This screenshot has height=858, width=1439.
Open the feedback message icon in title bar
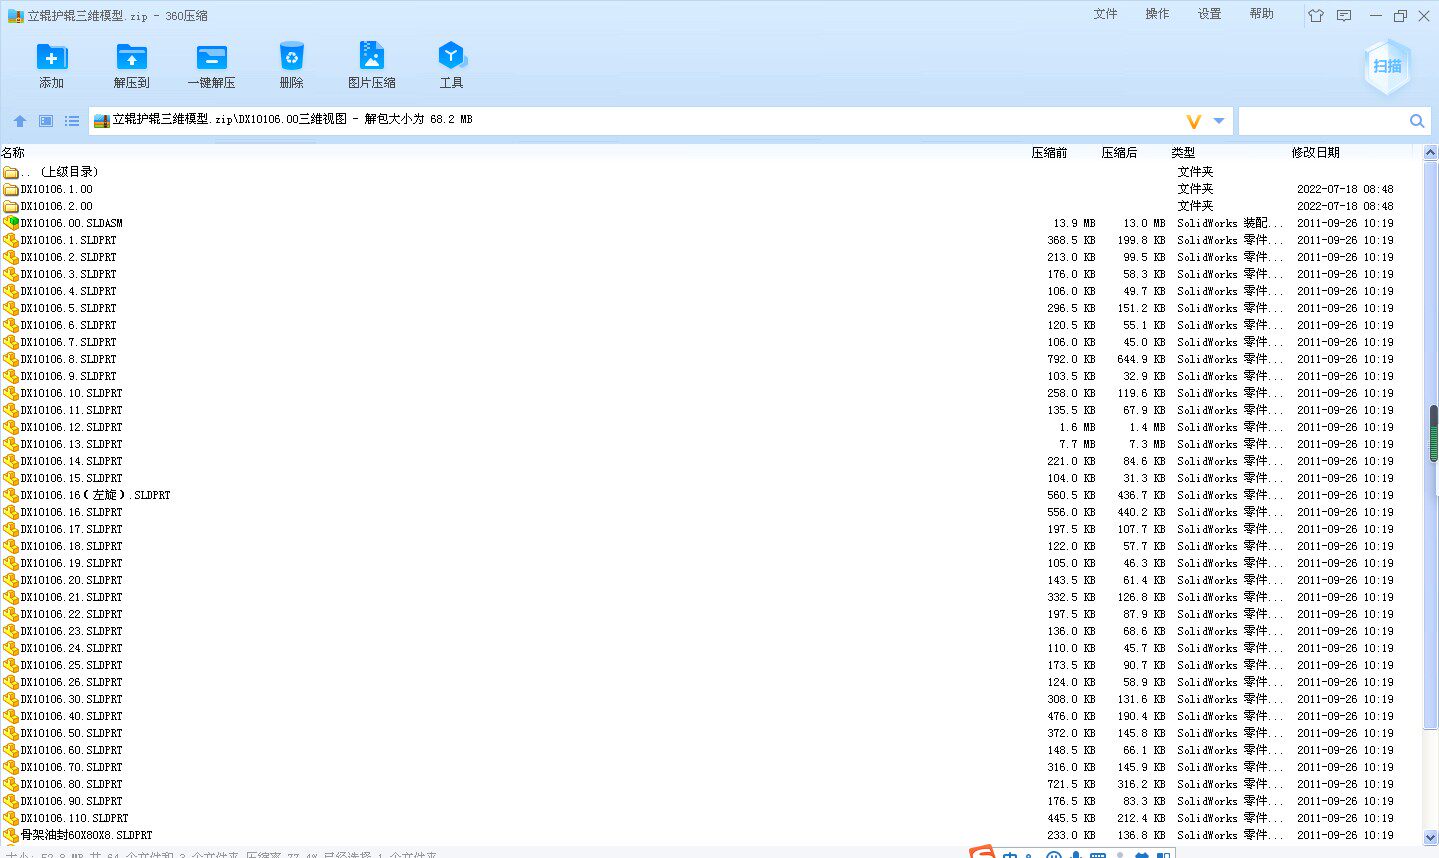(x=1344, y=16)
